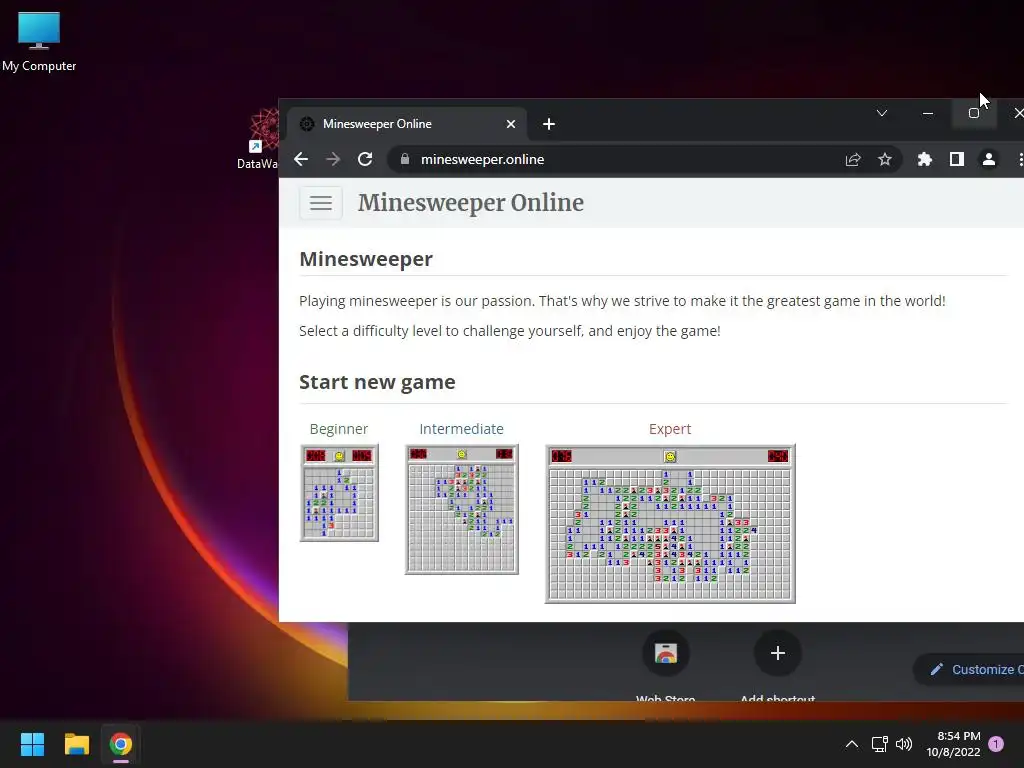Share this page via the share icon
Screen dimensions: 1024x768
853,159
